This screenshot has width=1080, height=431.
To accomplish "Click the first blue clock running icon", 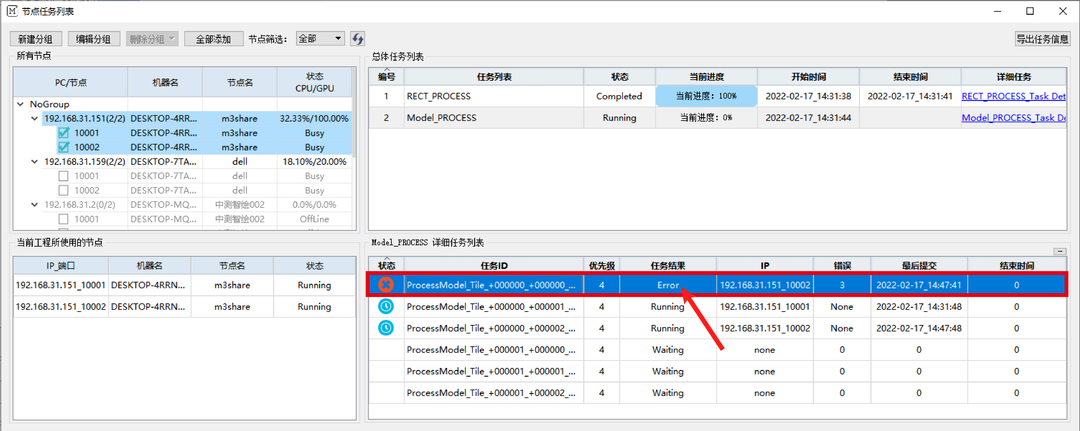I will pyautogui.click(x=385, y=306).
